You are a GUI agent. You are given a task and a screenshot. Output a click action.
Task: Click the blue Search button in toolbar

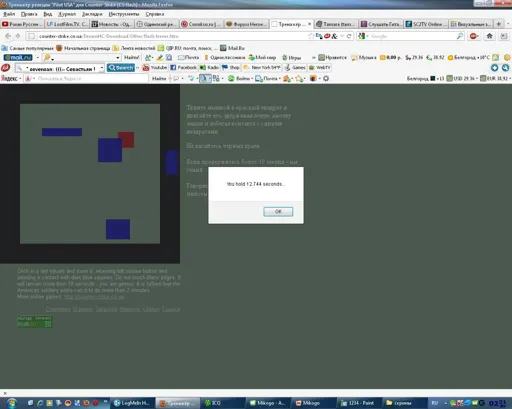click(121, 68)
